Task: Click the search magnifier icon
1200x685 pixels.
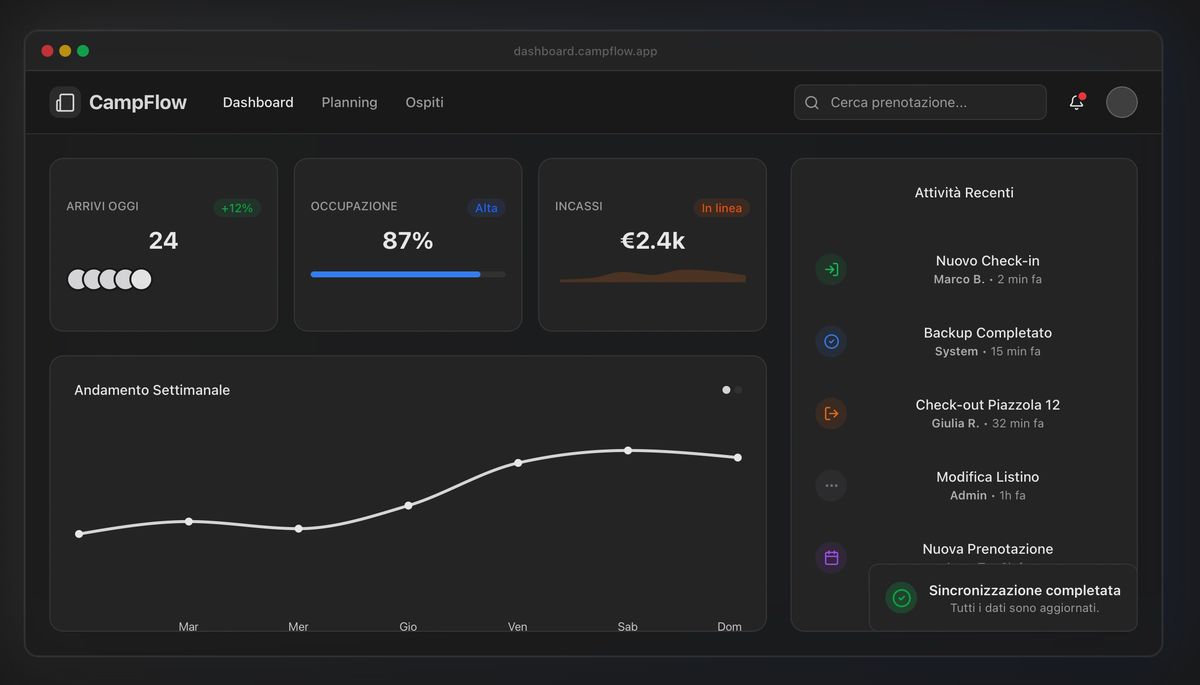Action: click(812, 102)
